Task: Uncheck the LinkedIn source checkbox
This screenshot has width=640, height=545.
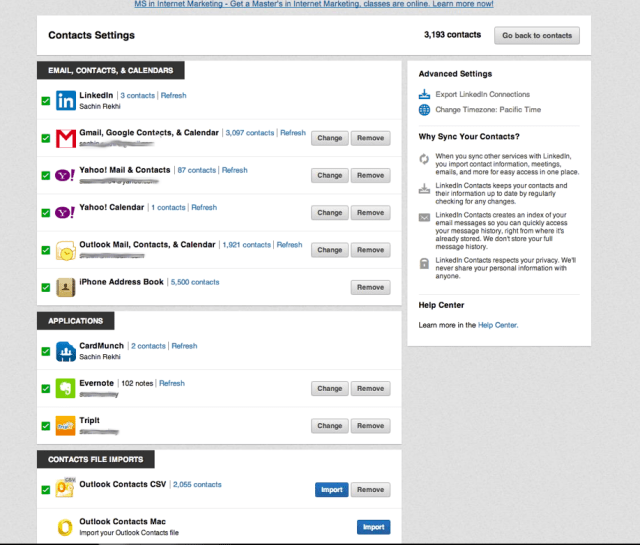Action: [46, 101]
